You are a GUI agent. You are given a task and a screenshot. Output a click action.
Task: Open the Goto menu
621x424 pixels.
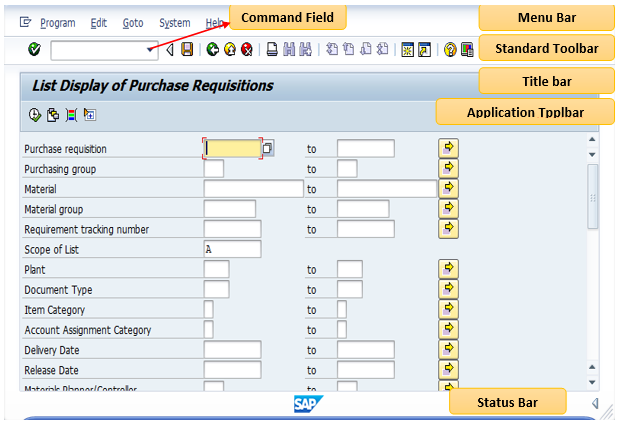[x=132, y=22]
